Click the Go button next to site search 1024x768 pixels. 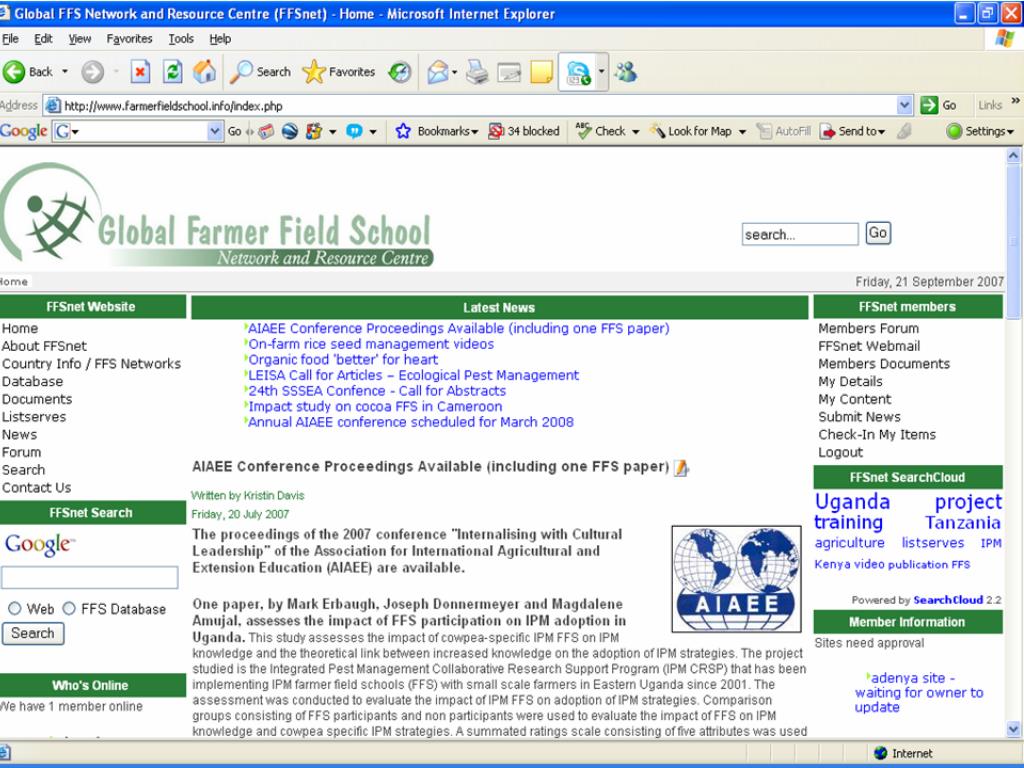pyautogui.click(x=878, y=233)
